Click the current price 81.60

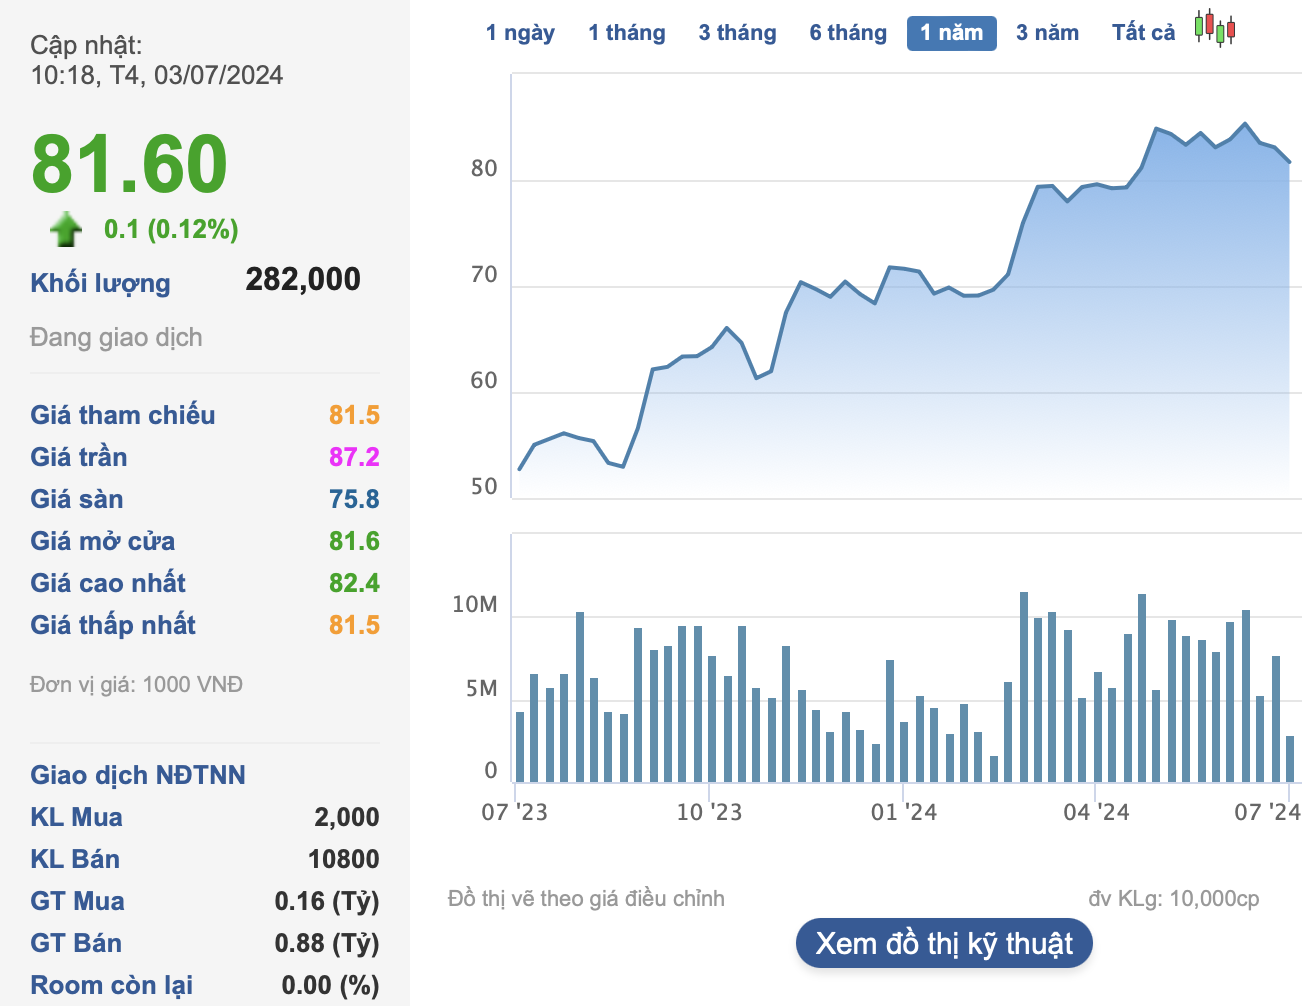(x=130, y=164)
